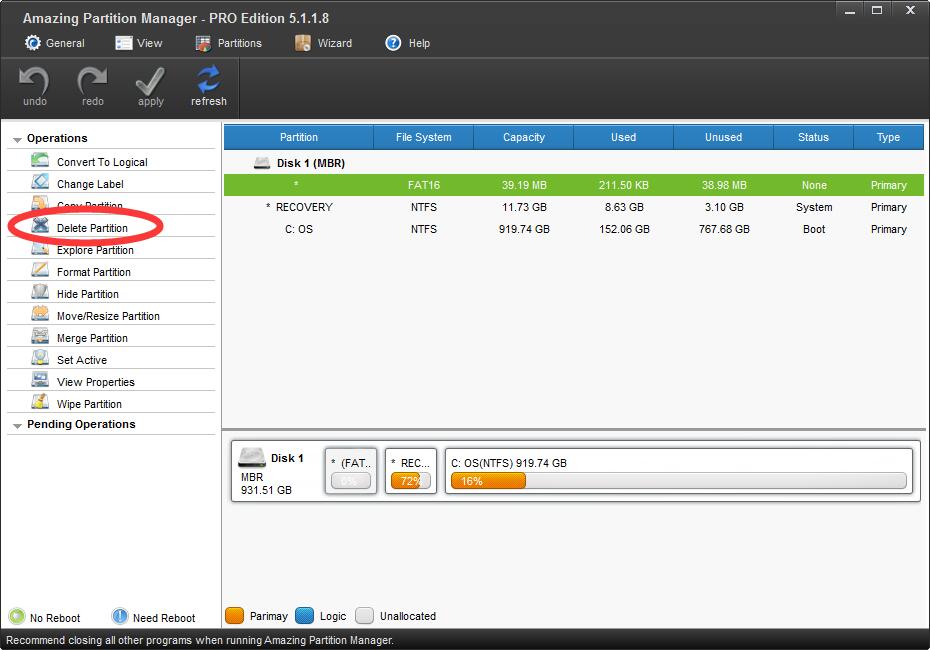Viewport: 930px width, 650px height.
Task: Choose Move/Resize Partition operation
Action: pyautogui.click(x=111, y=316)
